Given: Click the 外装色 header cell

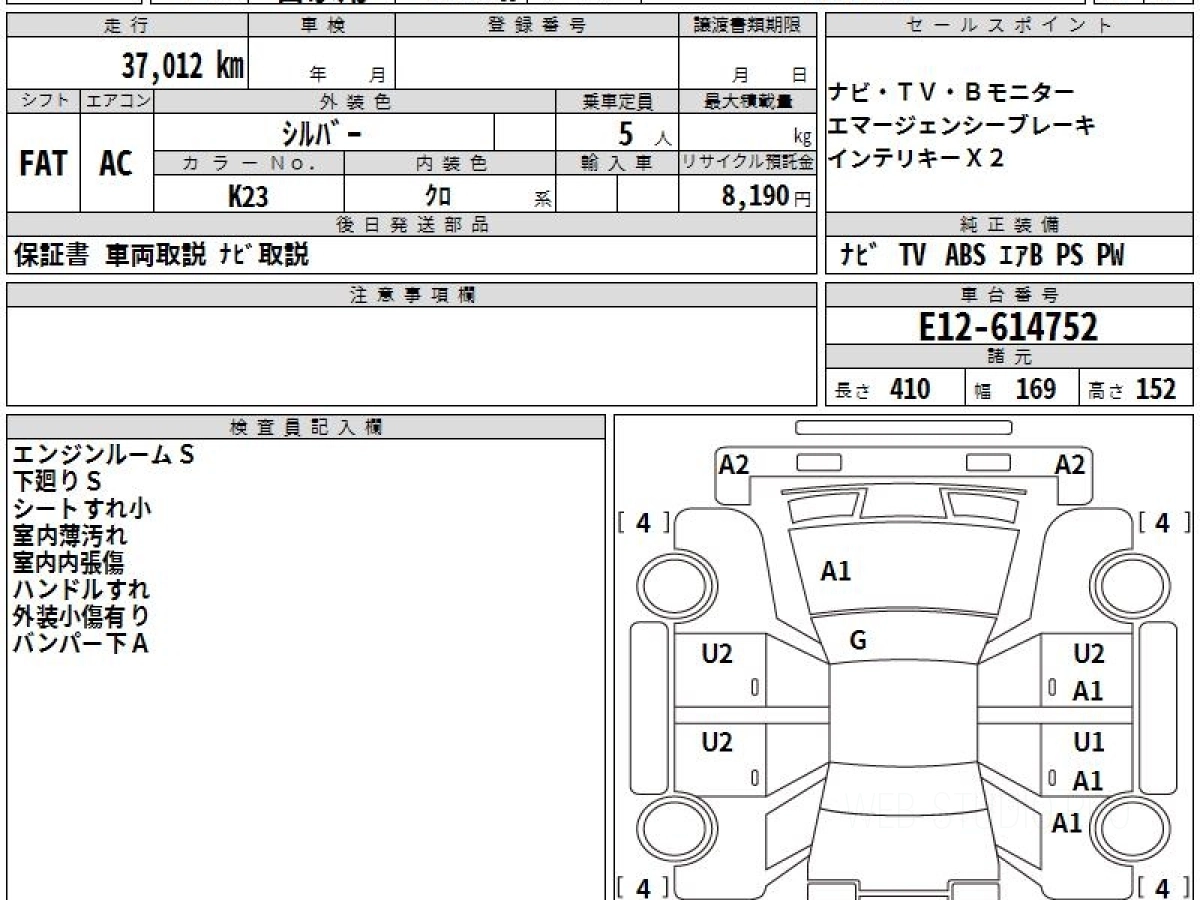Looking at the screenshot, I should [x=355, y=101].
